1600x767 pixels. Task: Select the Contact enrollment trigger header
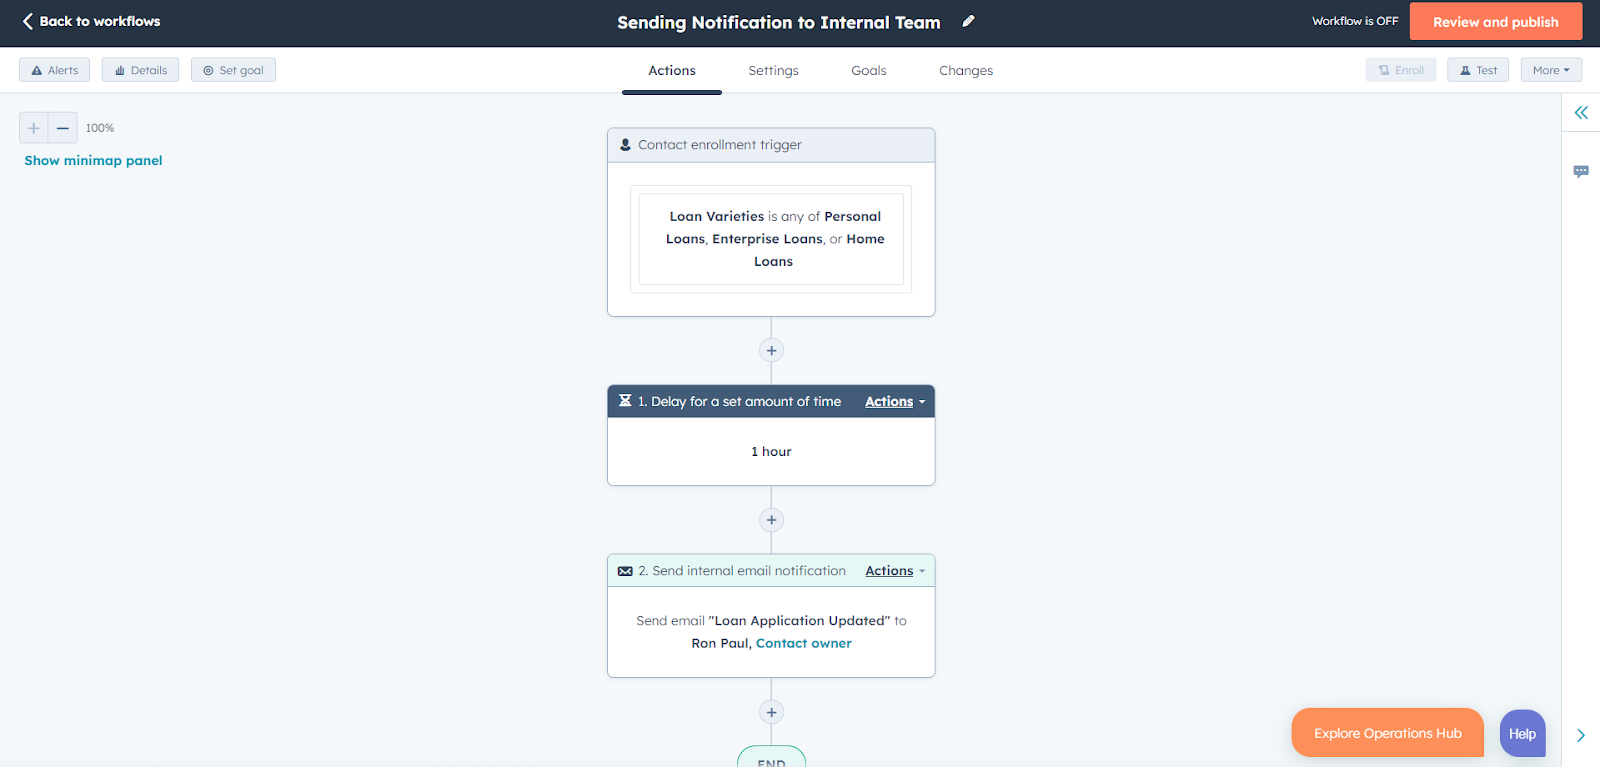tap(771, 145)
